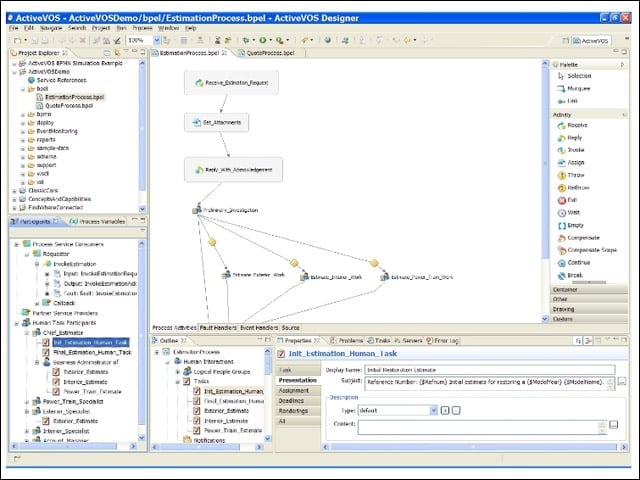Expand the deploy folder in Project Explorer

(23, 123)
